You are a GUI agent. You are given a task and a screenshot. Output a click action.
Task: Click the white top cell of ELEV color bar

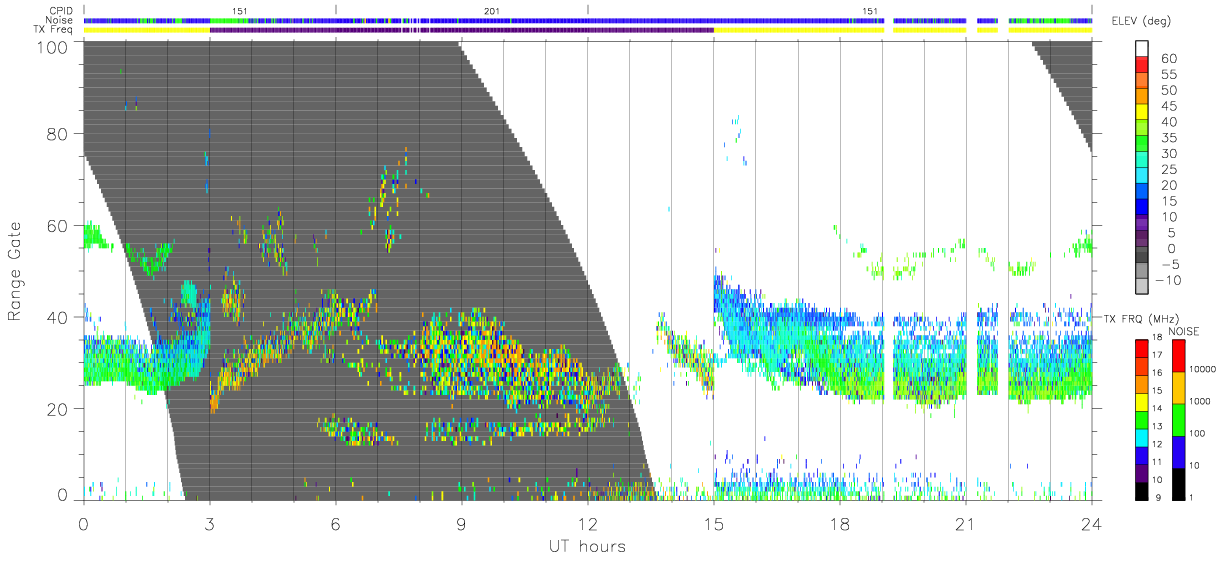(x=1143, y=49)
